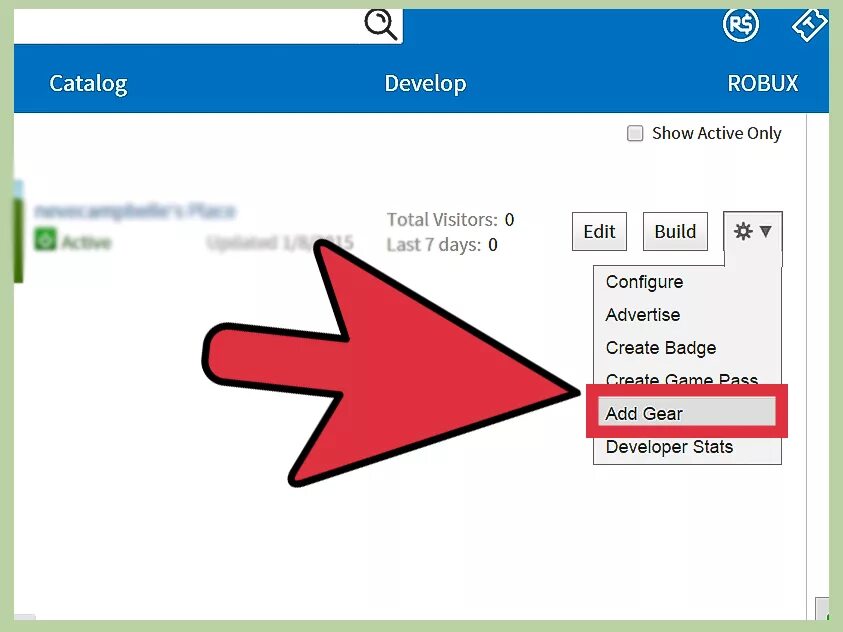843x632 pixels.
Task: Open the Tickets balance icon
Action: (808, 25)
